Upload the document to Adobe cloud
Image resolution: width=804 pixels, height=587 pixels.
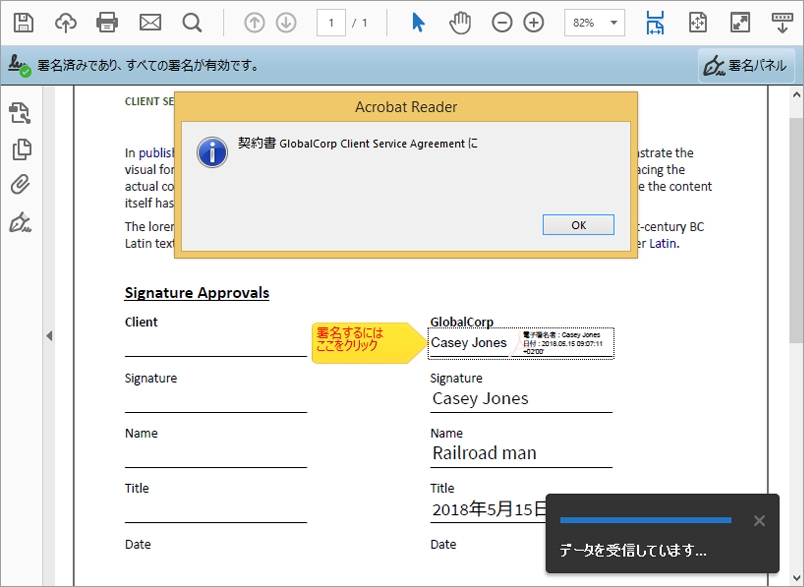66,21
